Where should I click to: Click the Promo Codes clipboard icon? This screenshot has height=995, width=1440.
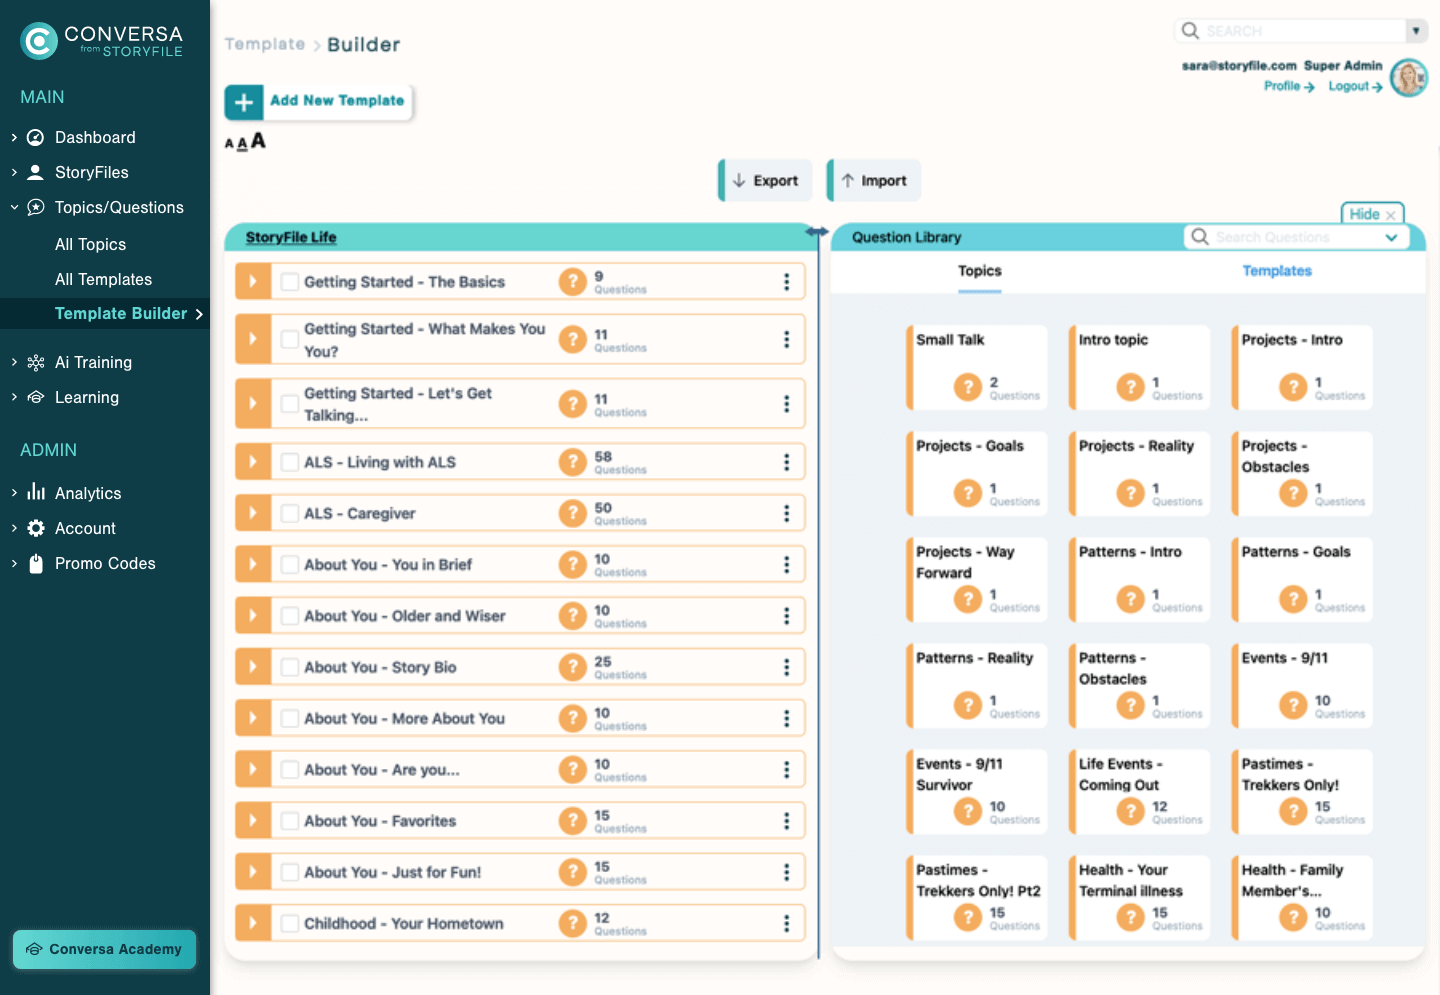(36, 563)
